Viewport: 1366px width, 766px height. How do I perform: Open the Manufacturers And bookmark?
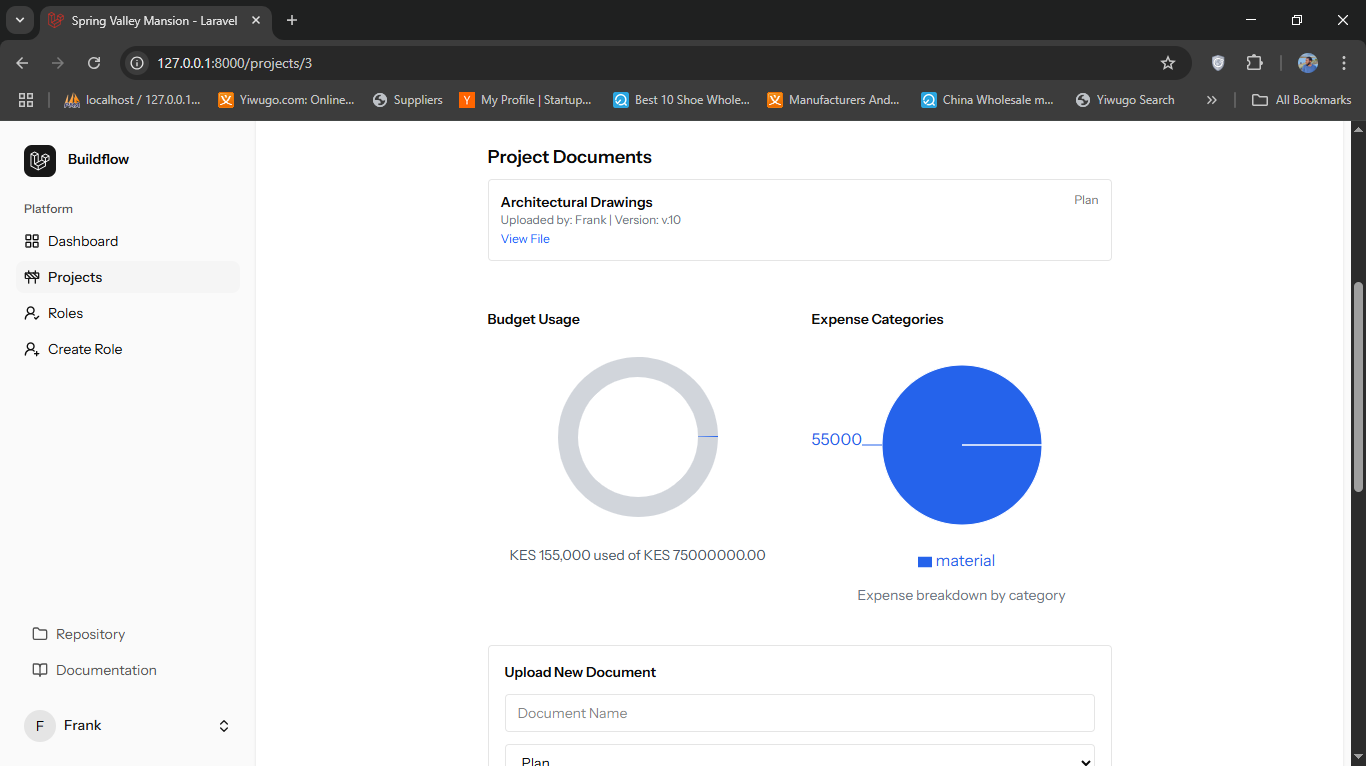click(x=834, y=100)
